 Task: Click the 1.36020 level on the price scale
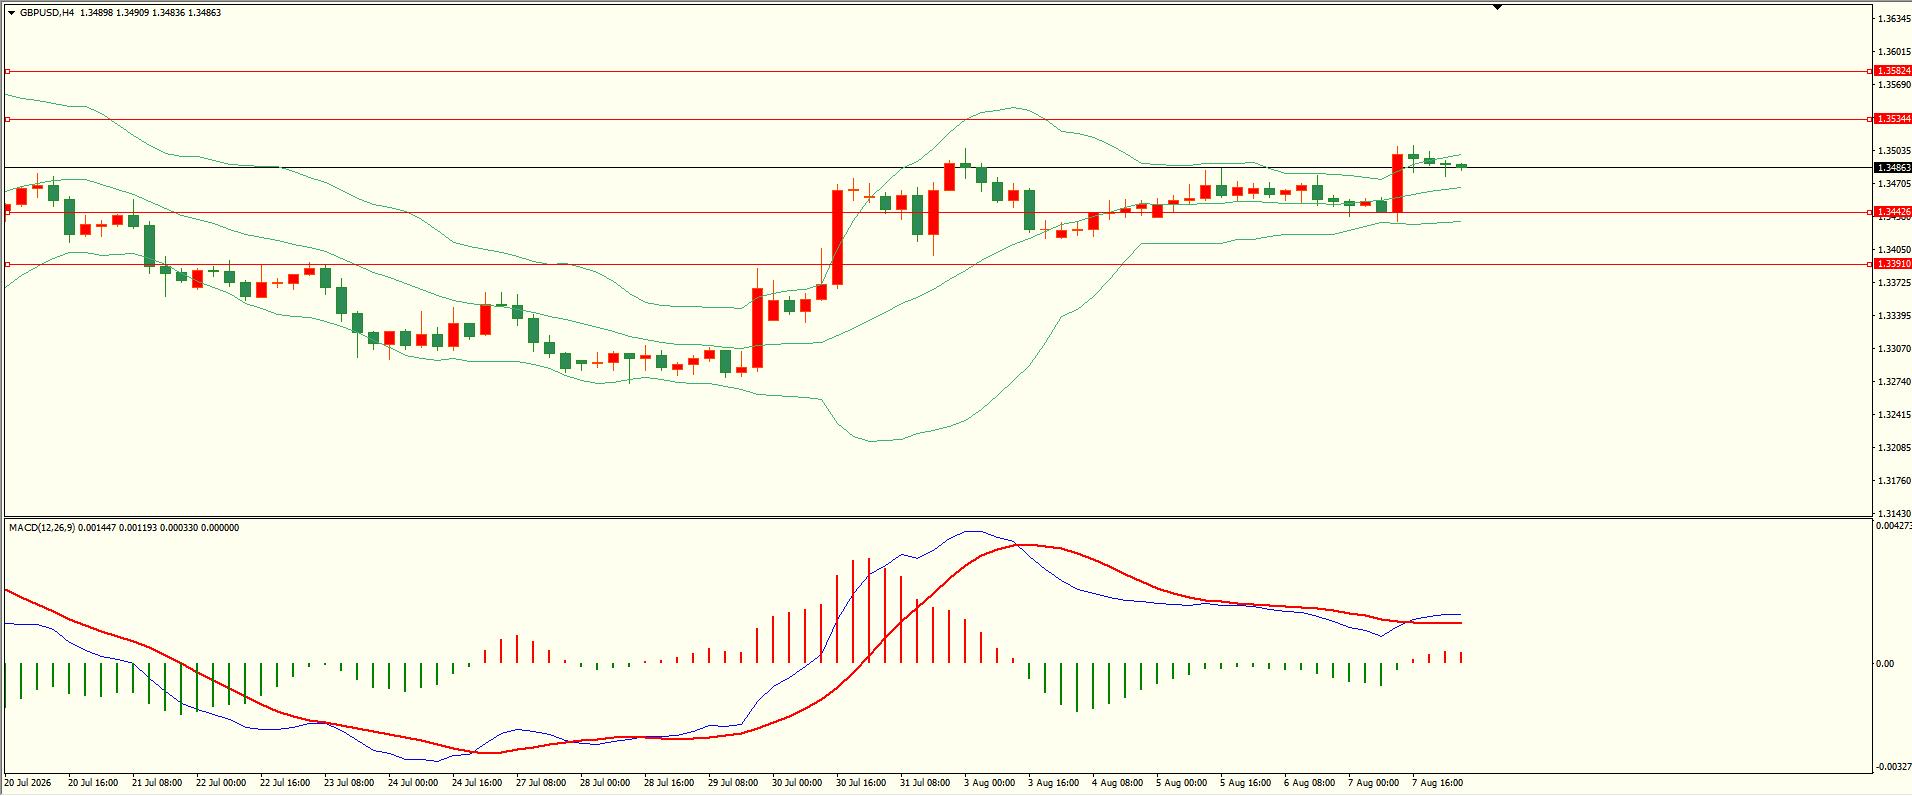[x=1893, y=52]
